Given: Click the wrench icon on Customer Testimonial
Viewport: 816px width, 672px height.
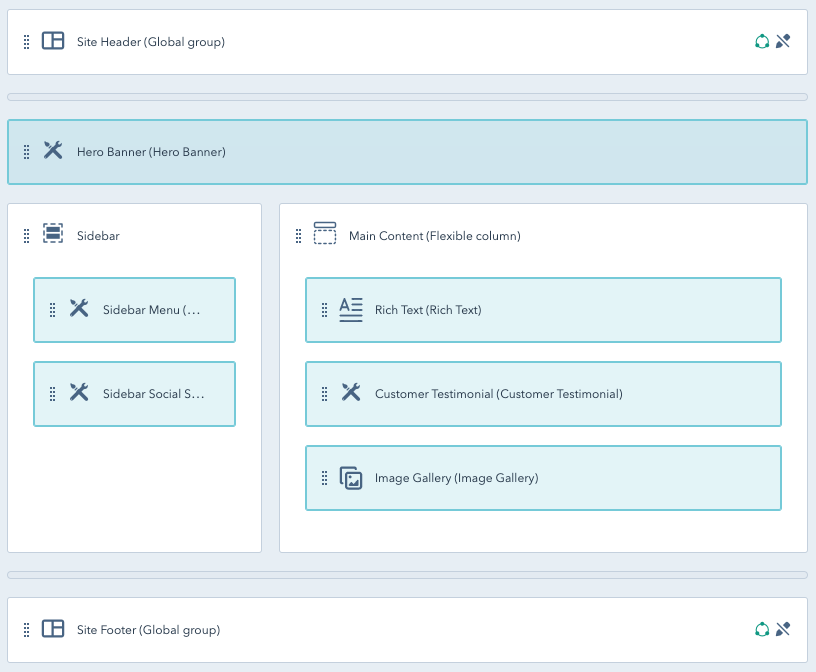Looking at the screenshot, I should (x=350, y=393).
